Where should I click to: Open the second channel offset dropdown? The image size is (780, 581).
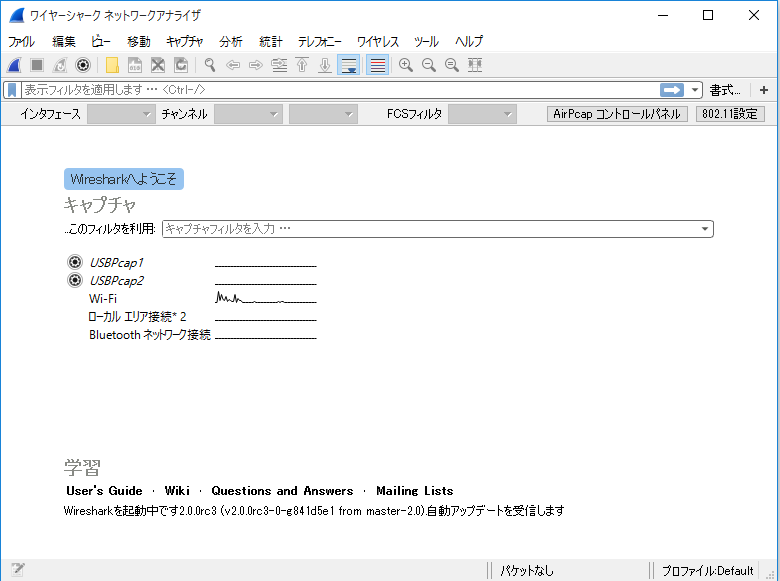[323, 114]
